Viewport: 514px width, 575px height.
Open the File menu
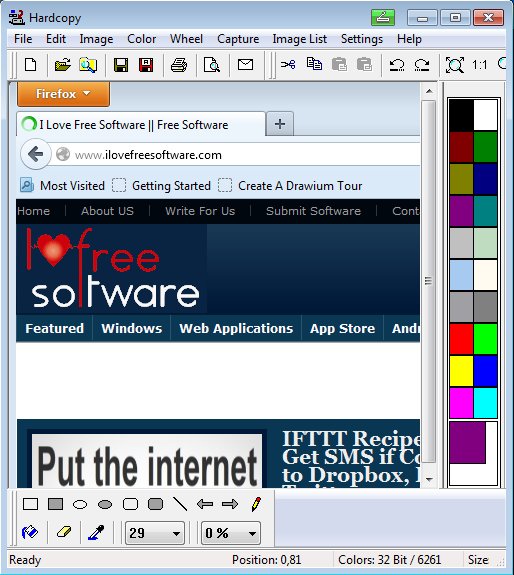(x=23, y=39)
